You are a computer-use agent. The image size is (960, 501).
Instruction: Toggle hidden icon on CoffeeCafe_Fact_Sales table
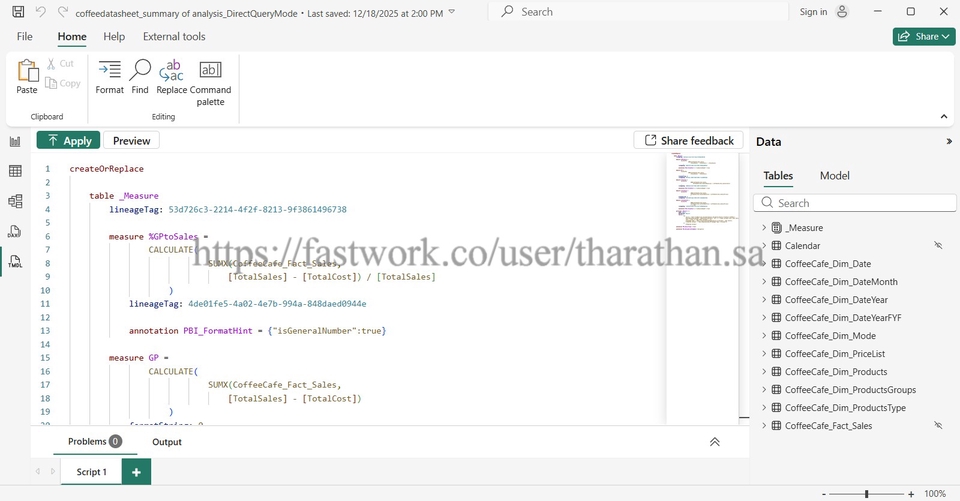(938, 425)
